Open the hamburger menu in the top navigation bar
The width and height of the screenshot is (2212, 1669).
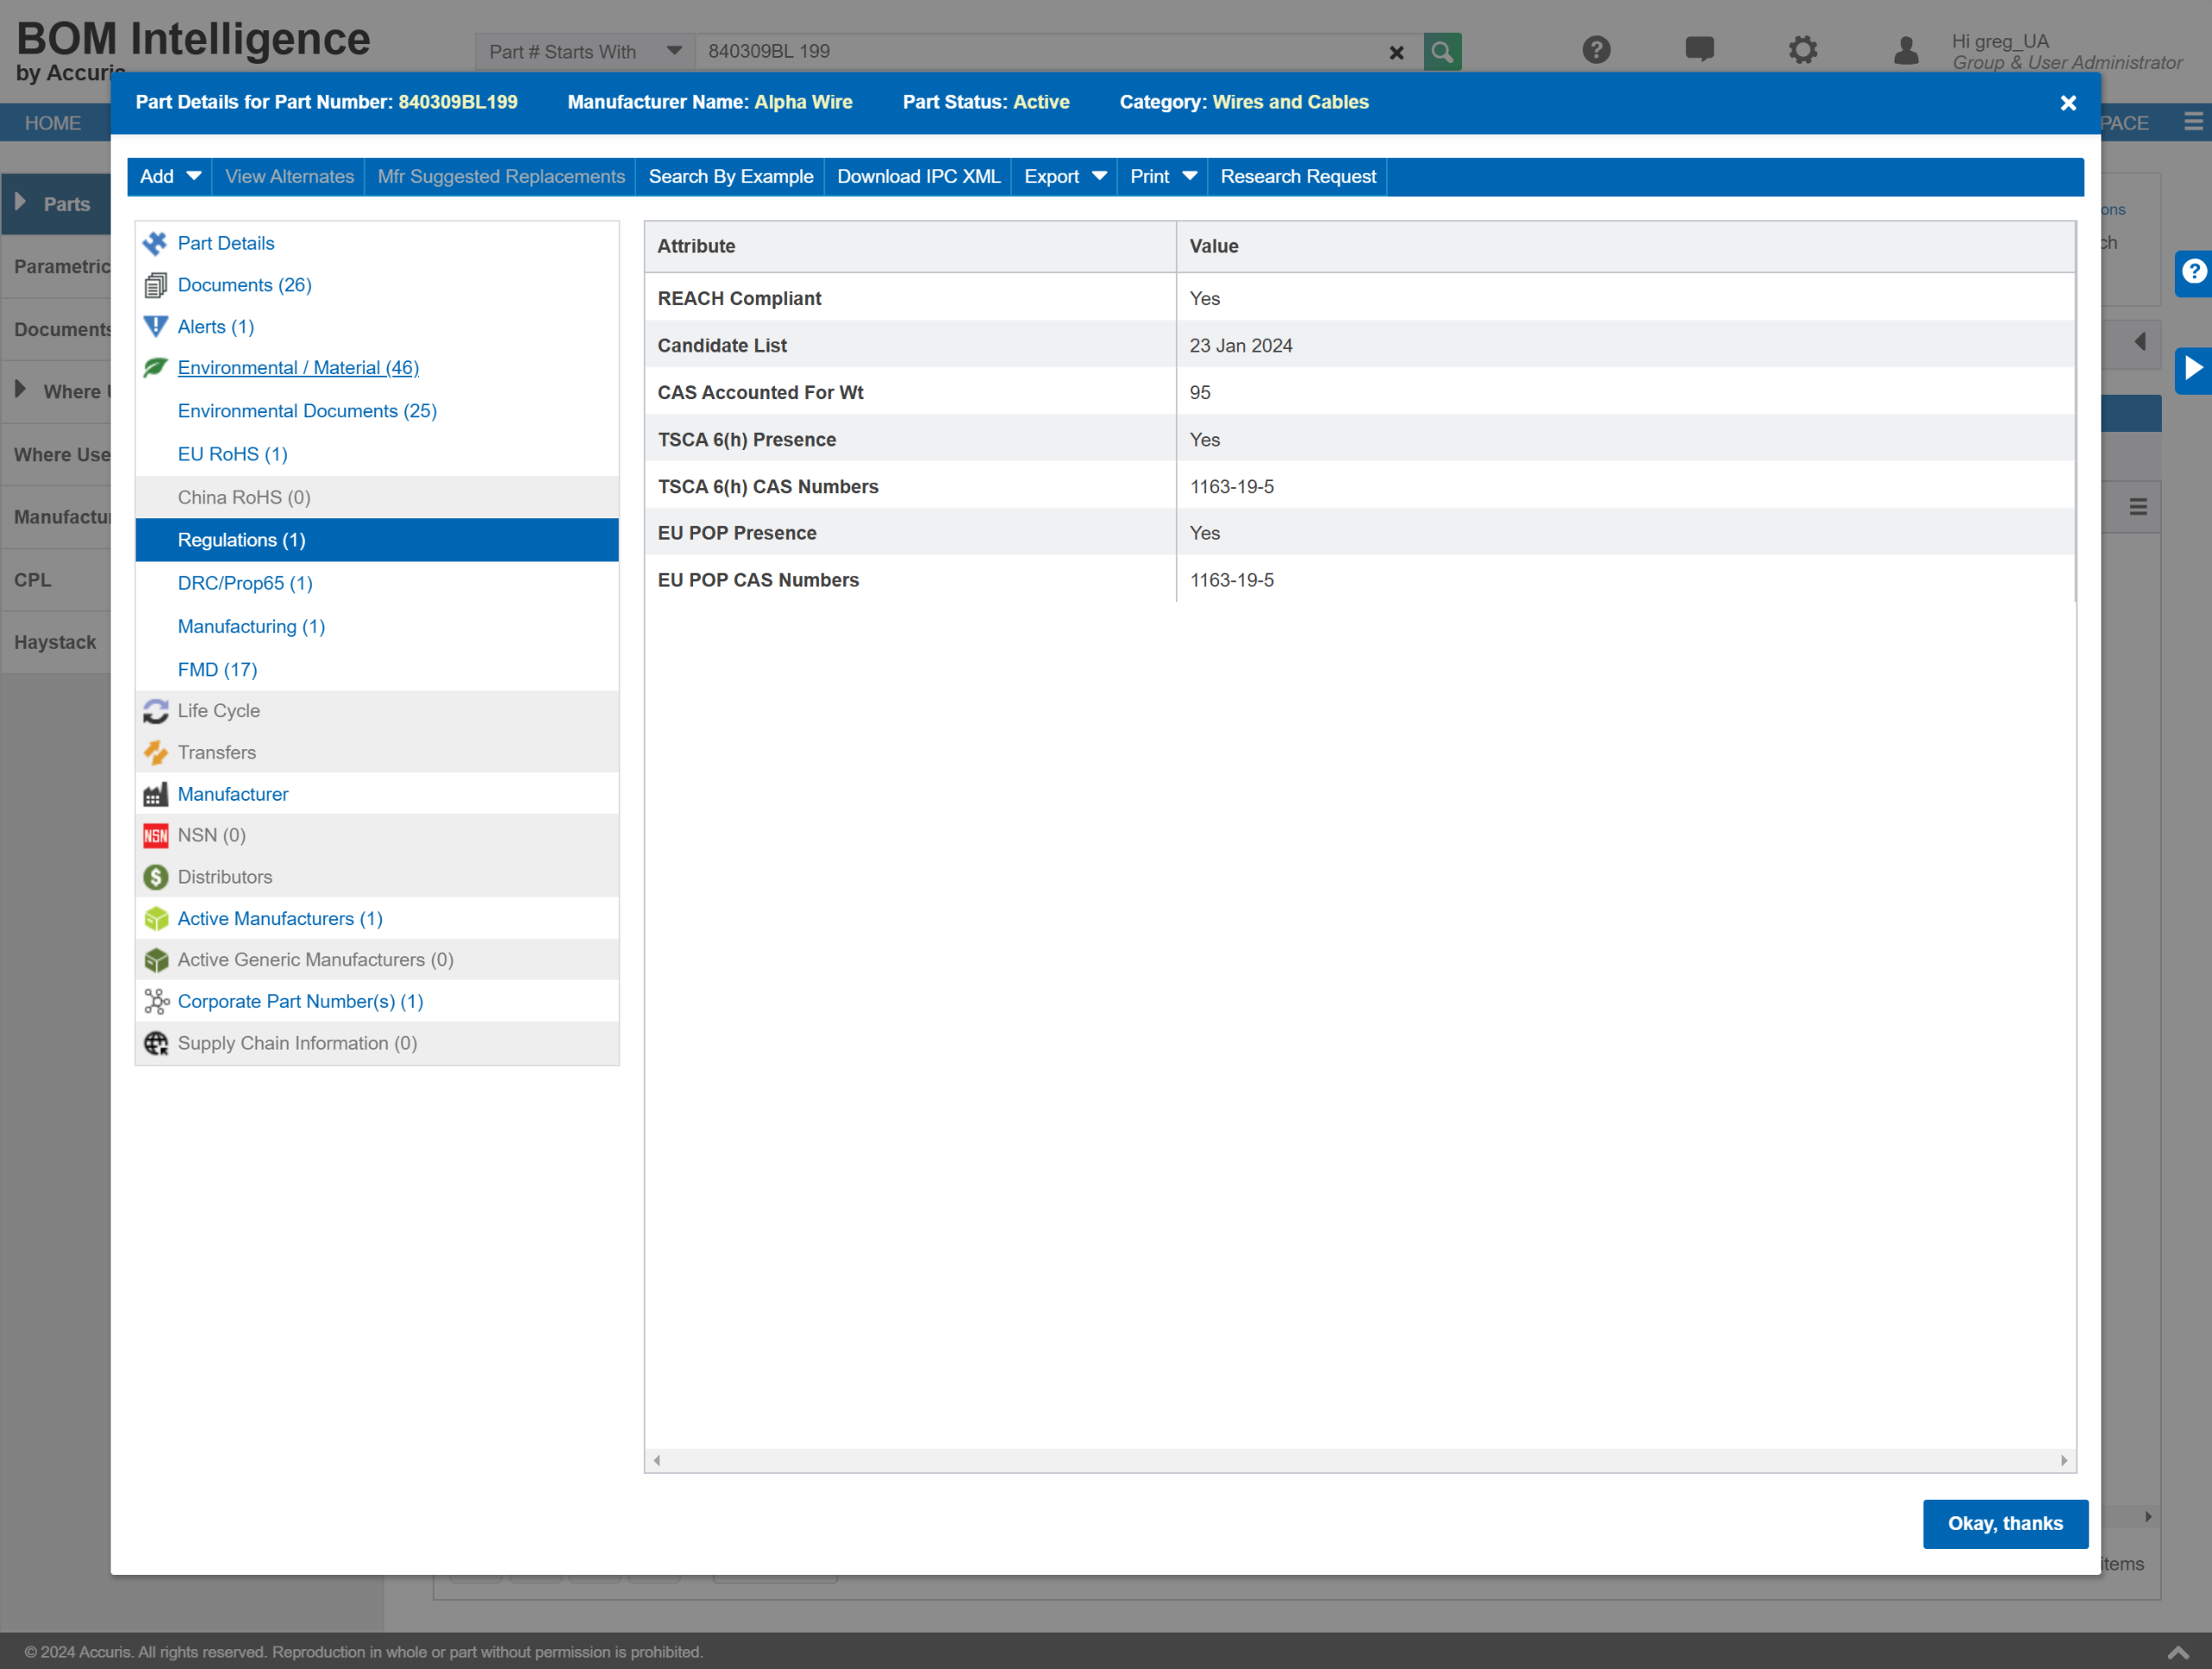pos(2193,122)
